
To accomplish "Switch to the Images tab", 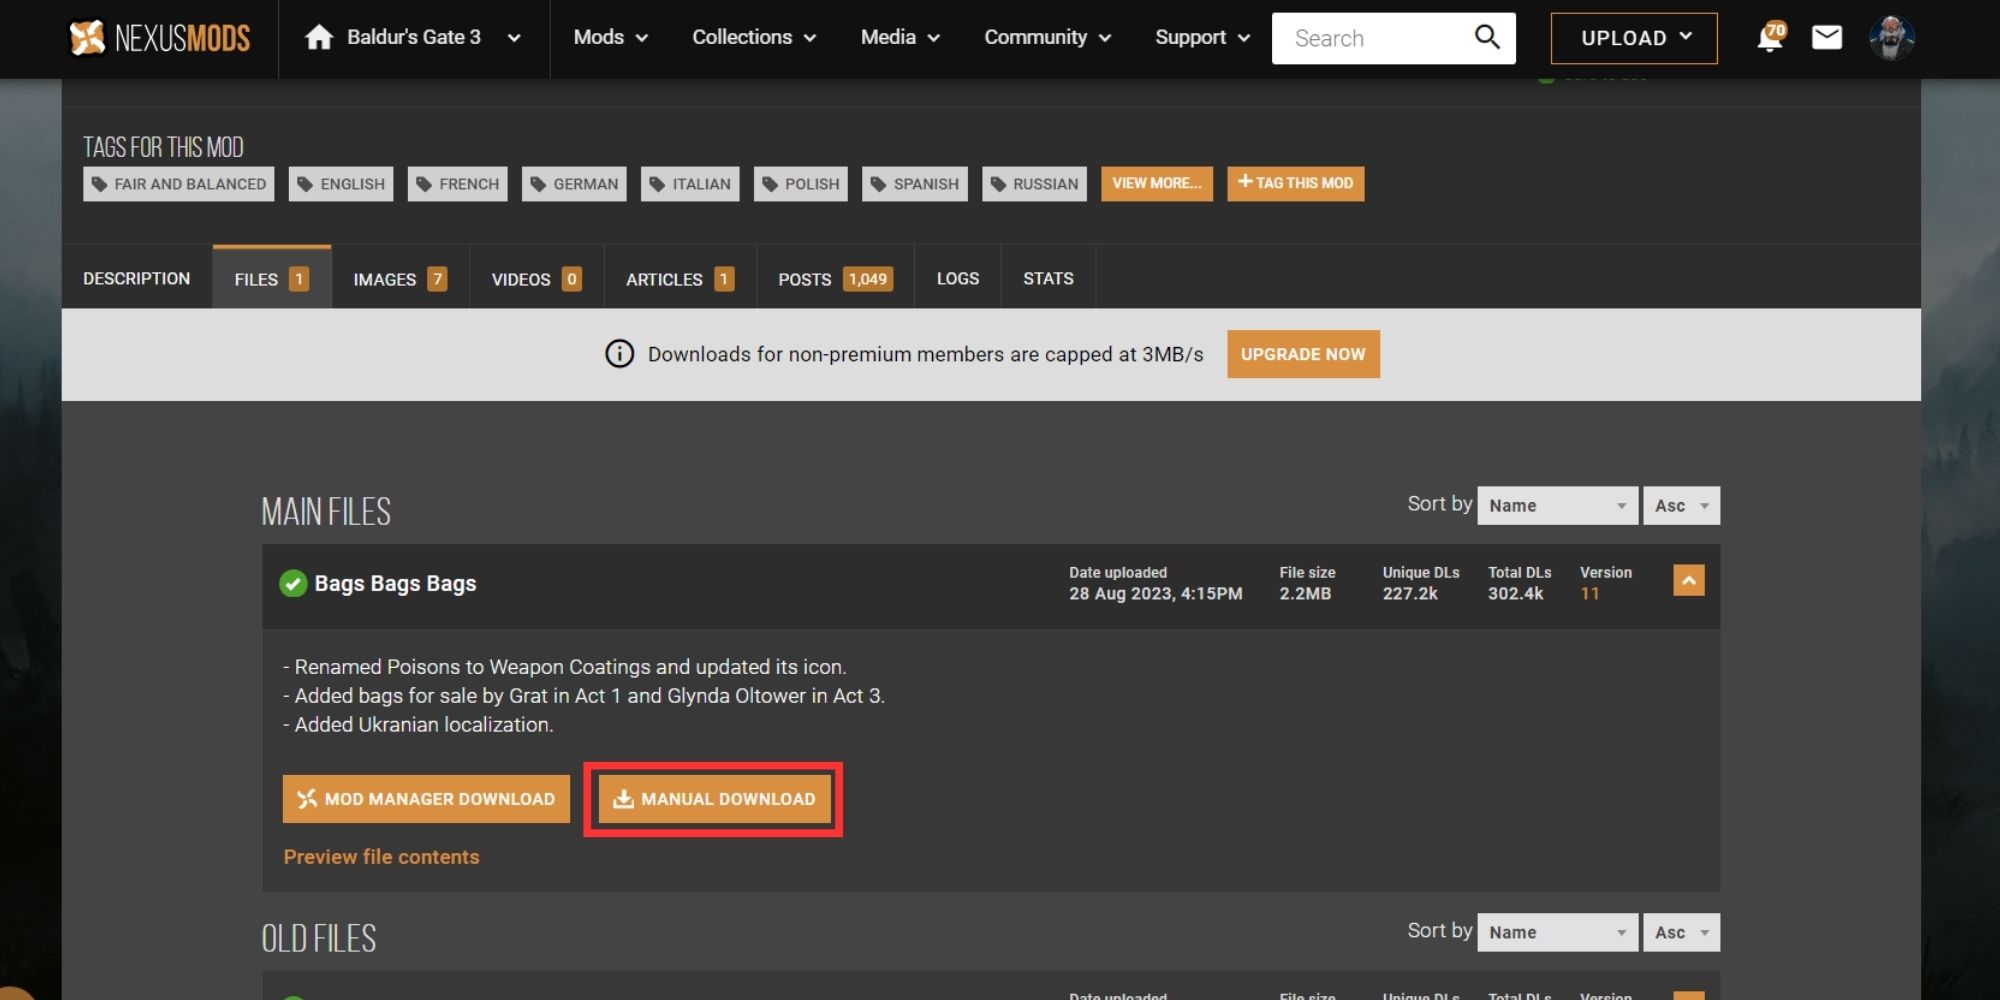I will 399,279.
